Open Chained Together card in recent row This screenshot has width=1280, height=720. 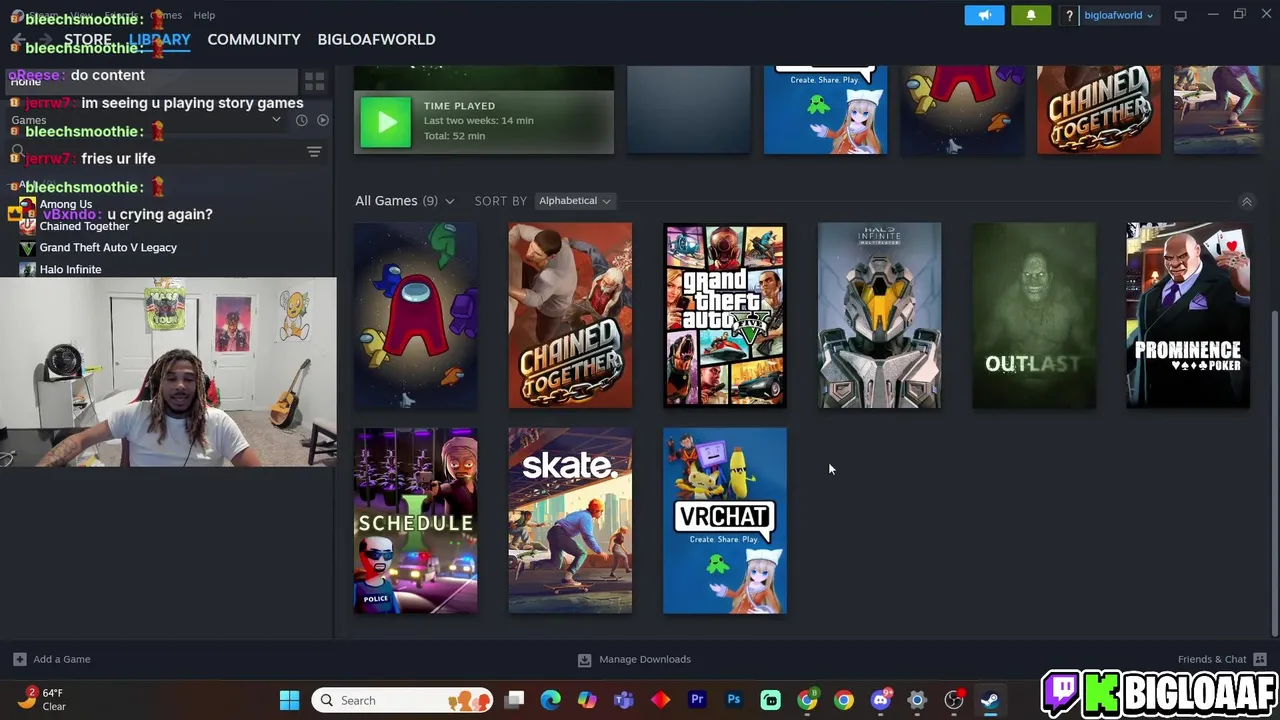(1099, 110)
